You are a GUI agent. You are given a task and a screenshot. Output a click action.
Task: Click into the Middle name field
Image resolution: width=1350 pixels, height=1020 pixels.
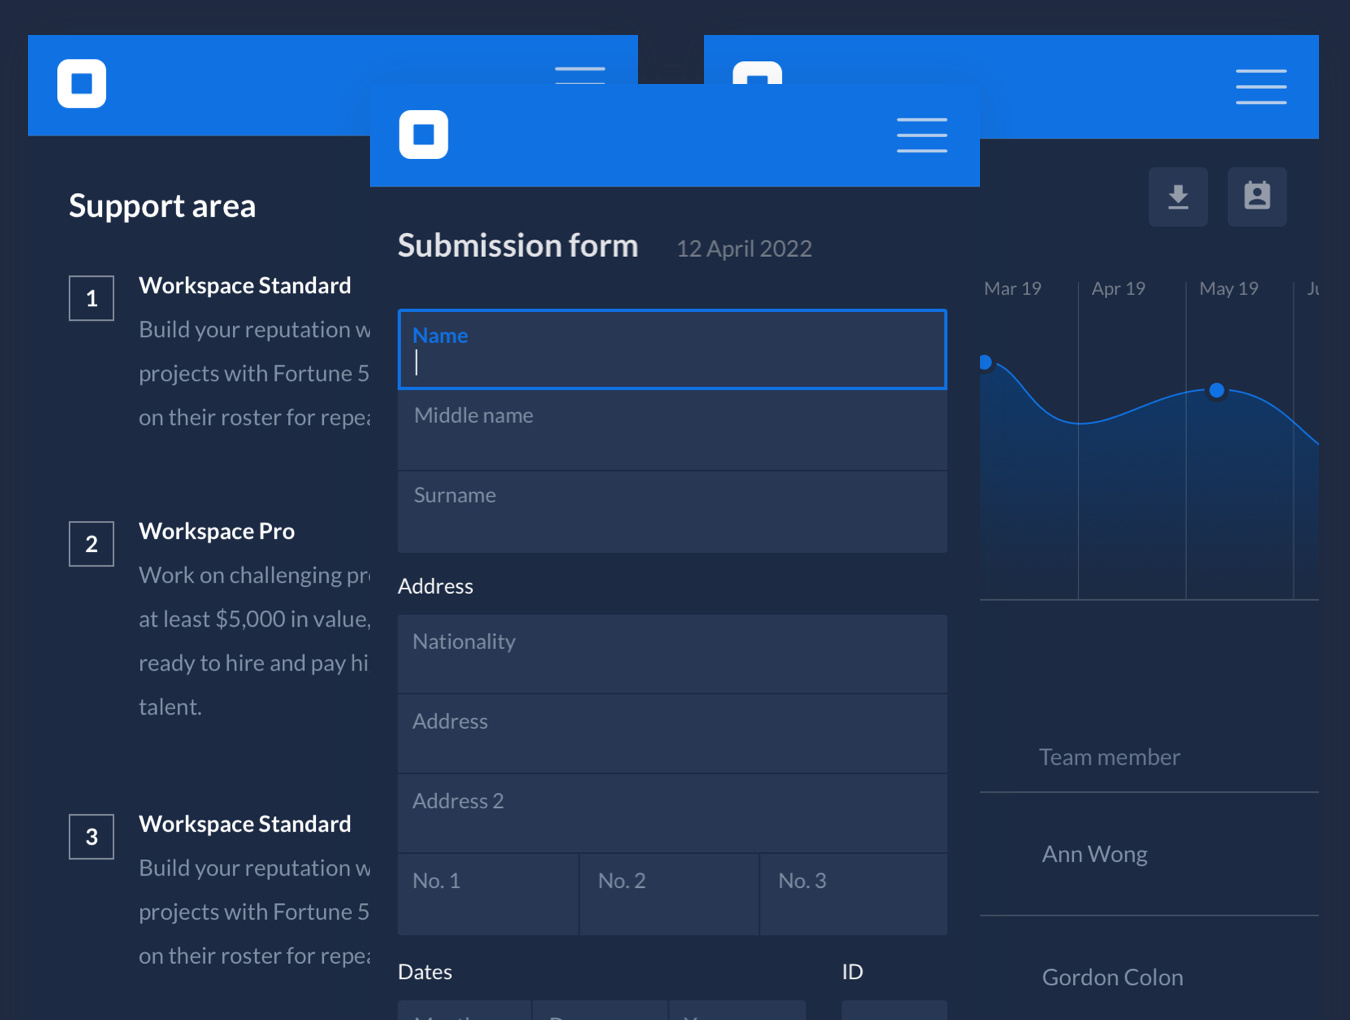tap(672, 430)
